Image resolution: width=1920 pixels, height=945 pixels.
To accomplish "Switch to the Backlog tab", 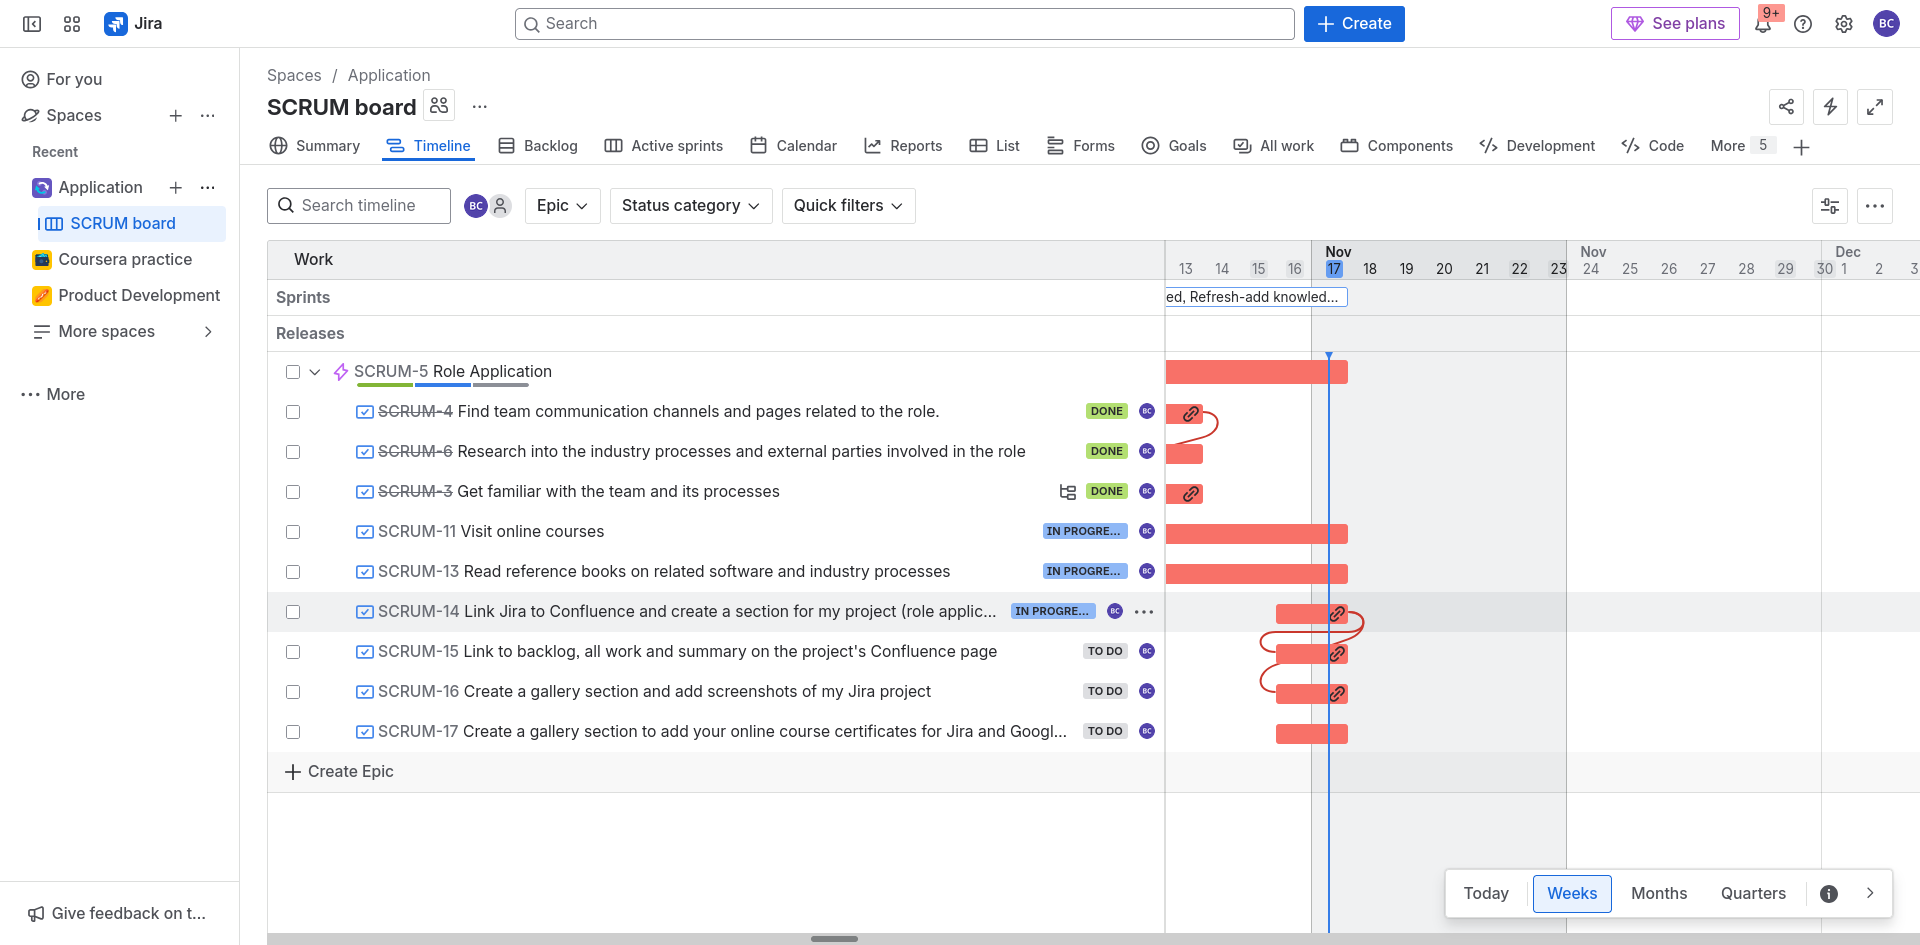I will (x=538, y=146).
